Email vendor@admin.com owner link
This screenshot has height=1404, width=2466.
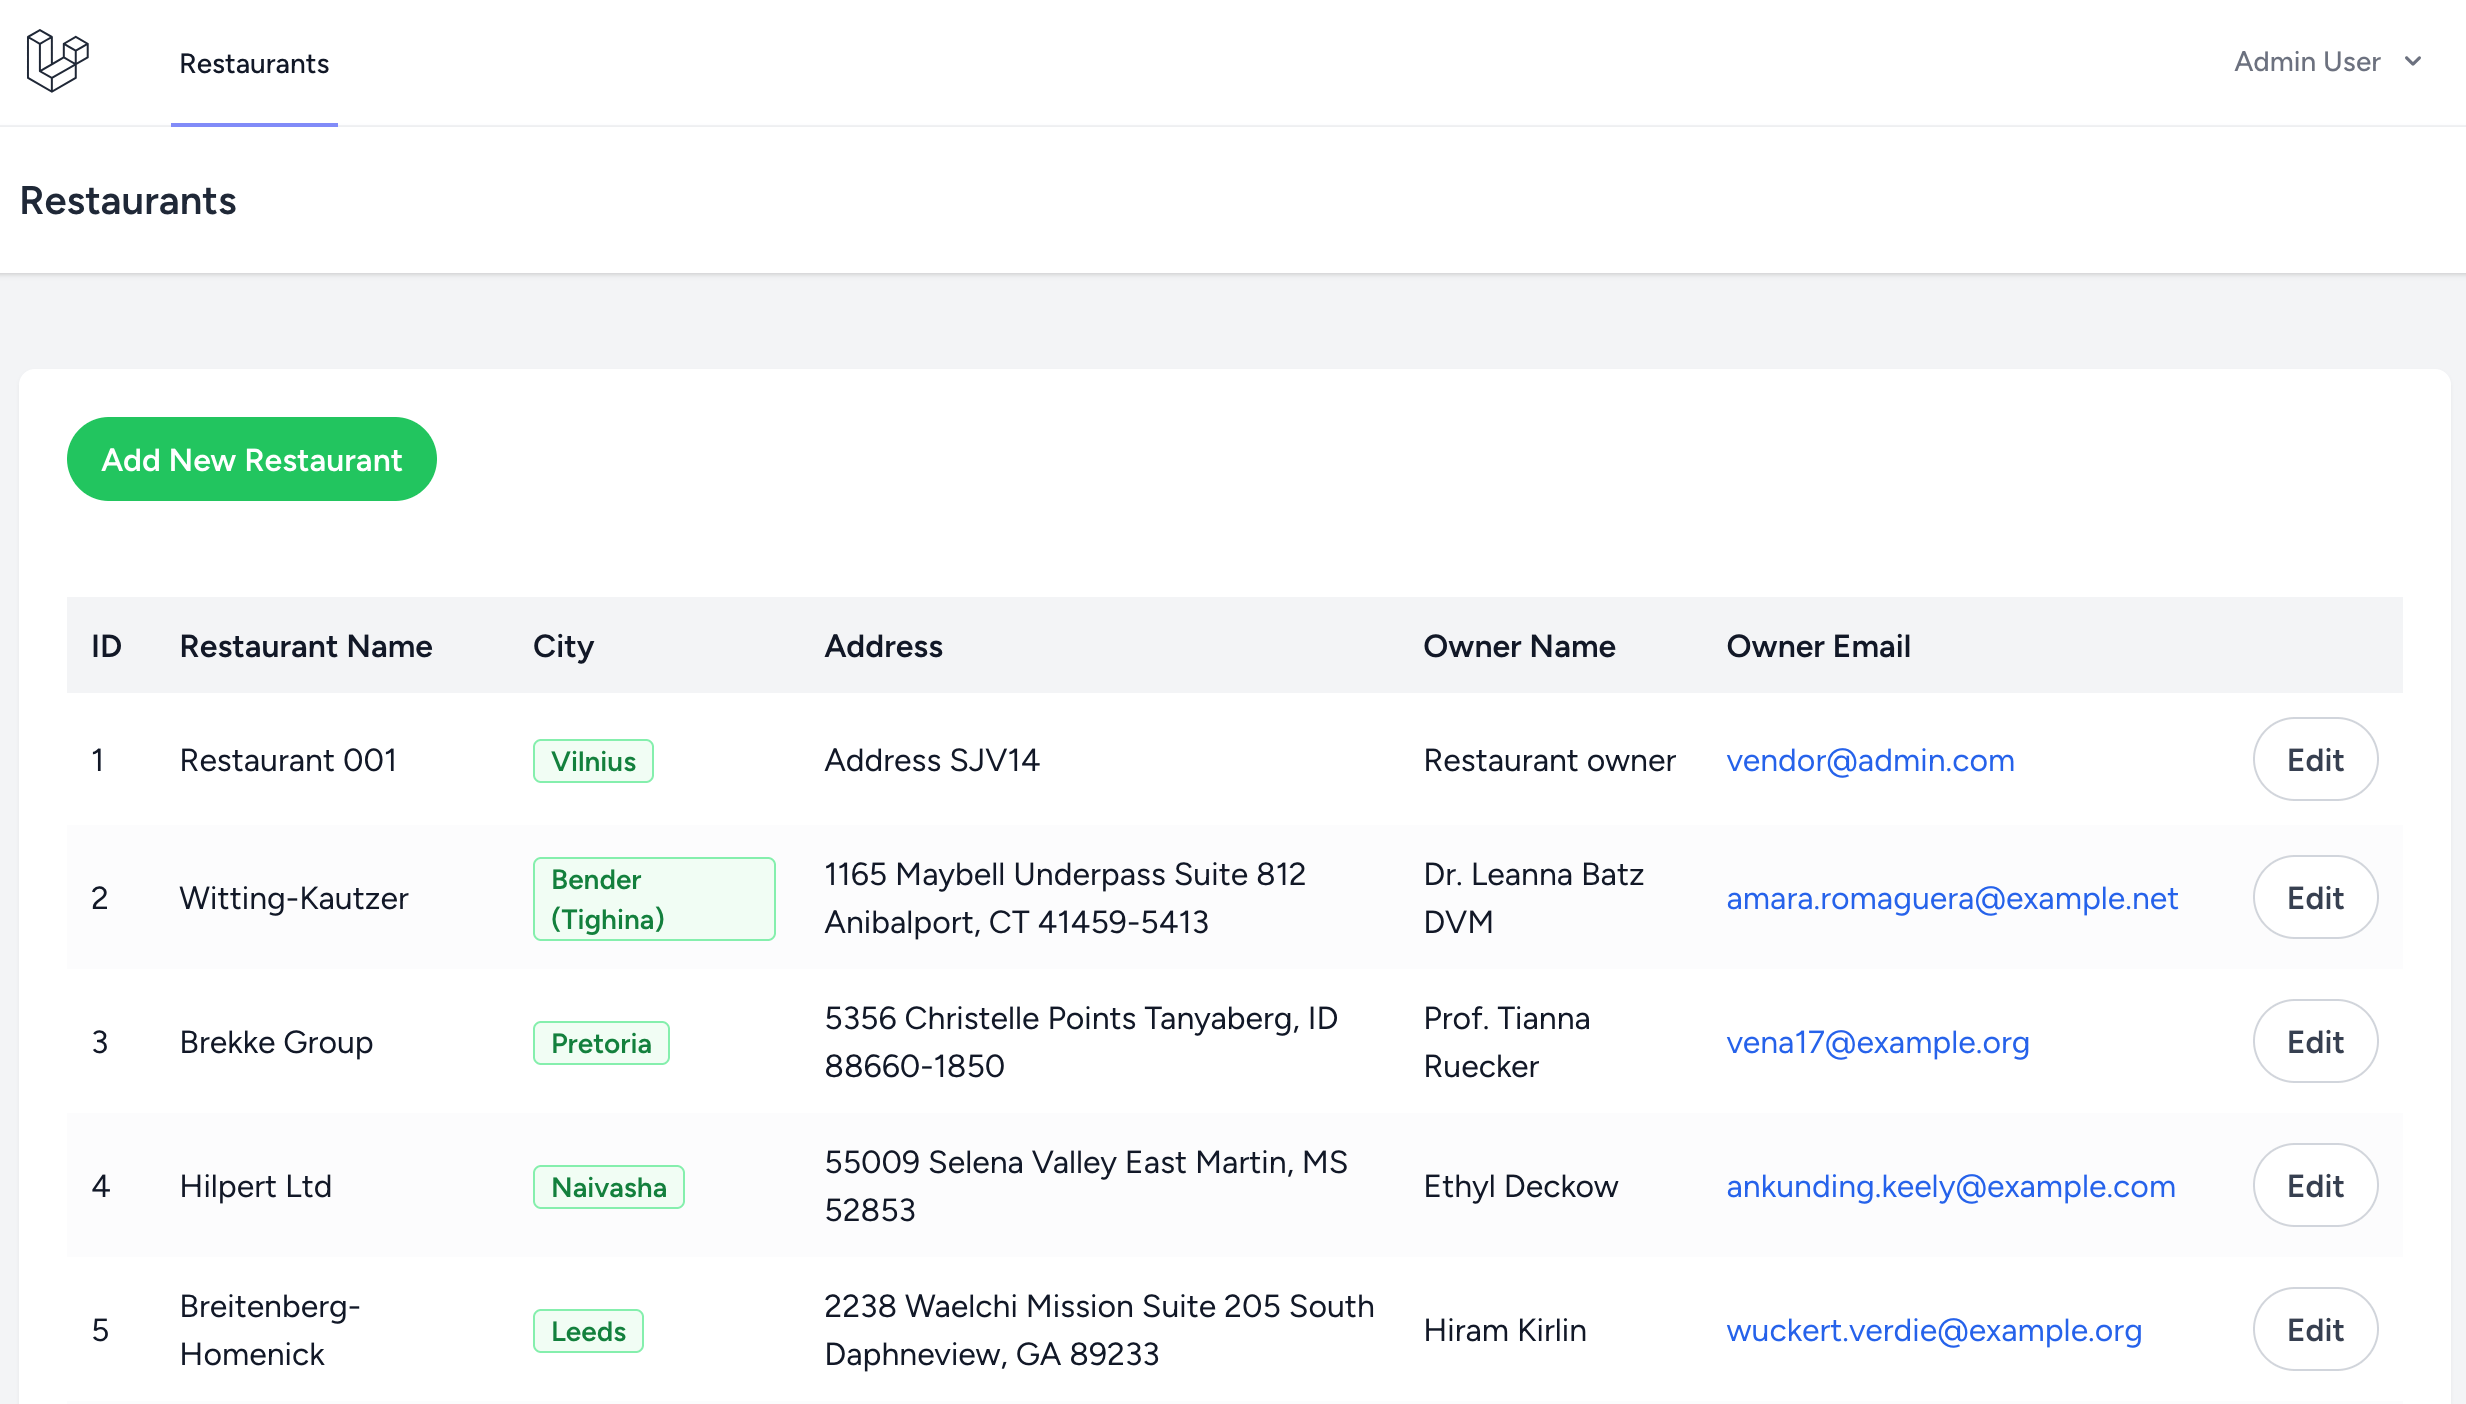click(1870, 760)
